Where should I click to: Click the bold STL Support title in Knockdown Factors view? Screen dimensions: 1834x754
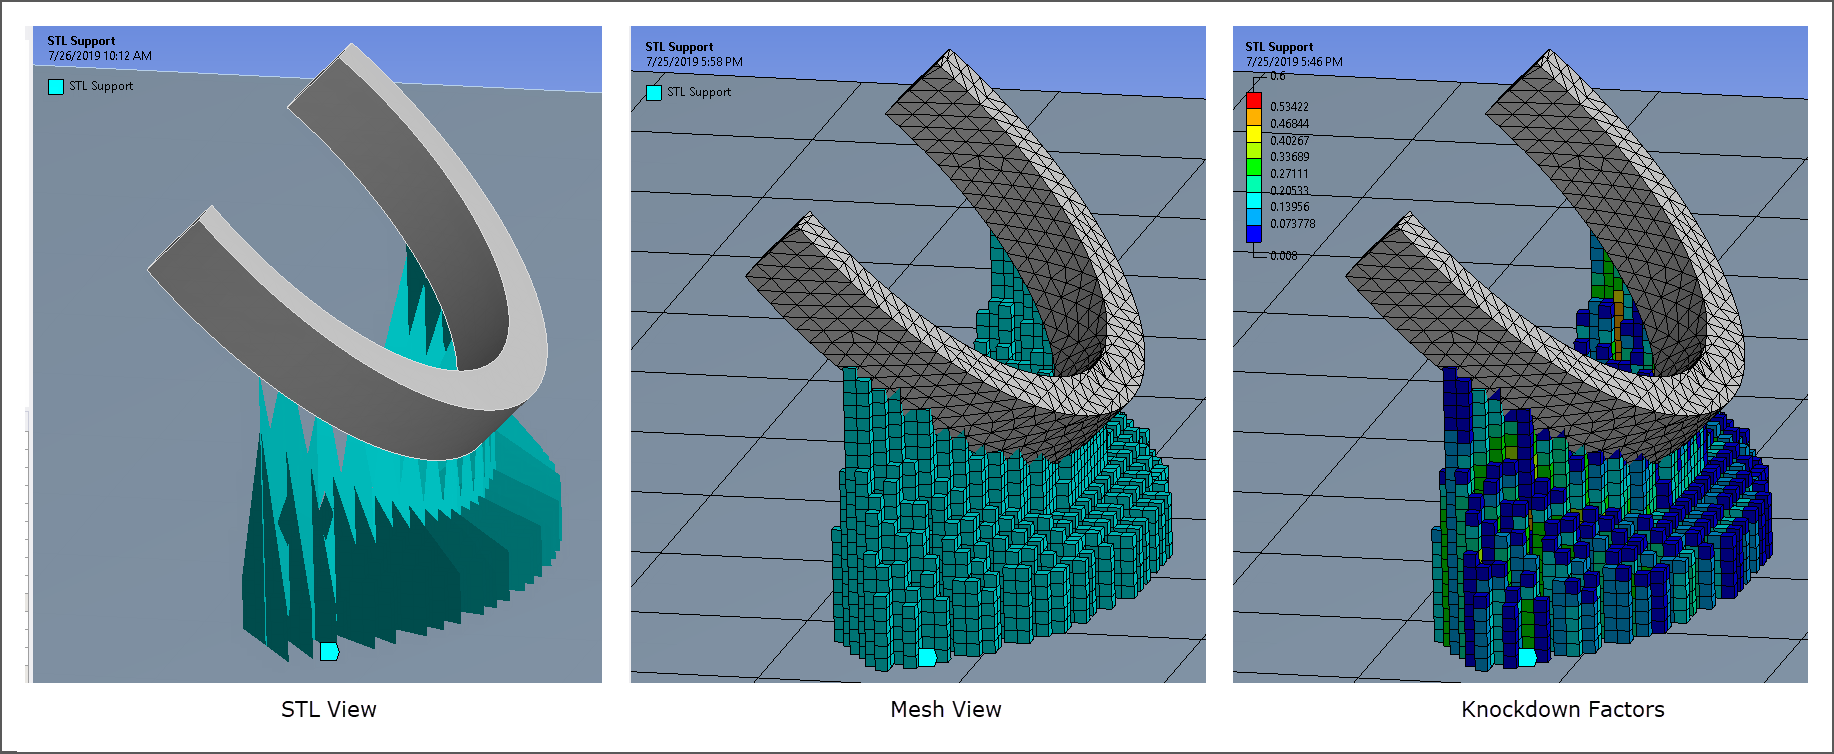[x=1279, y=47]
